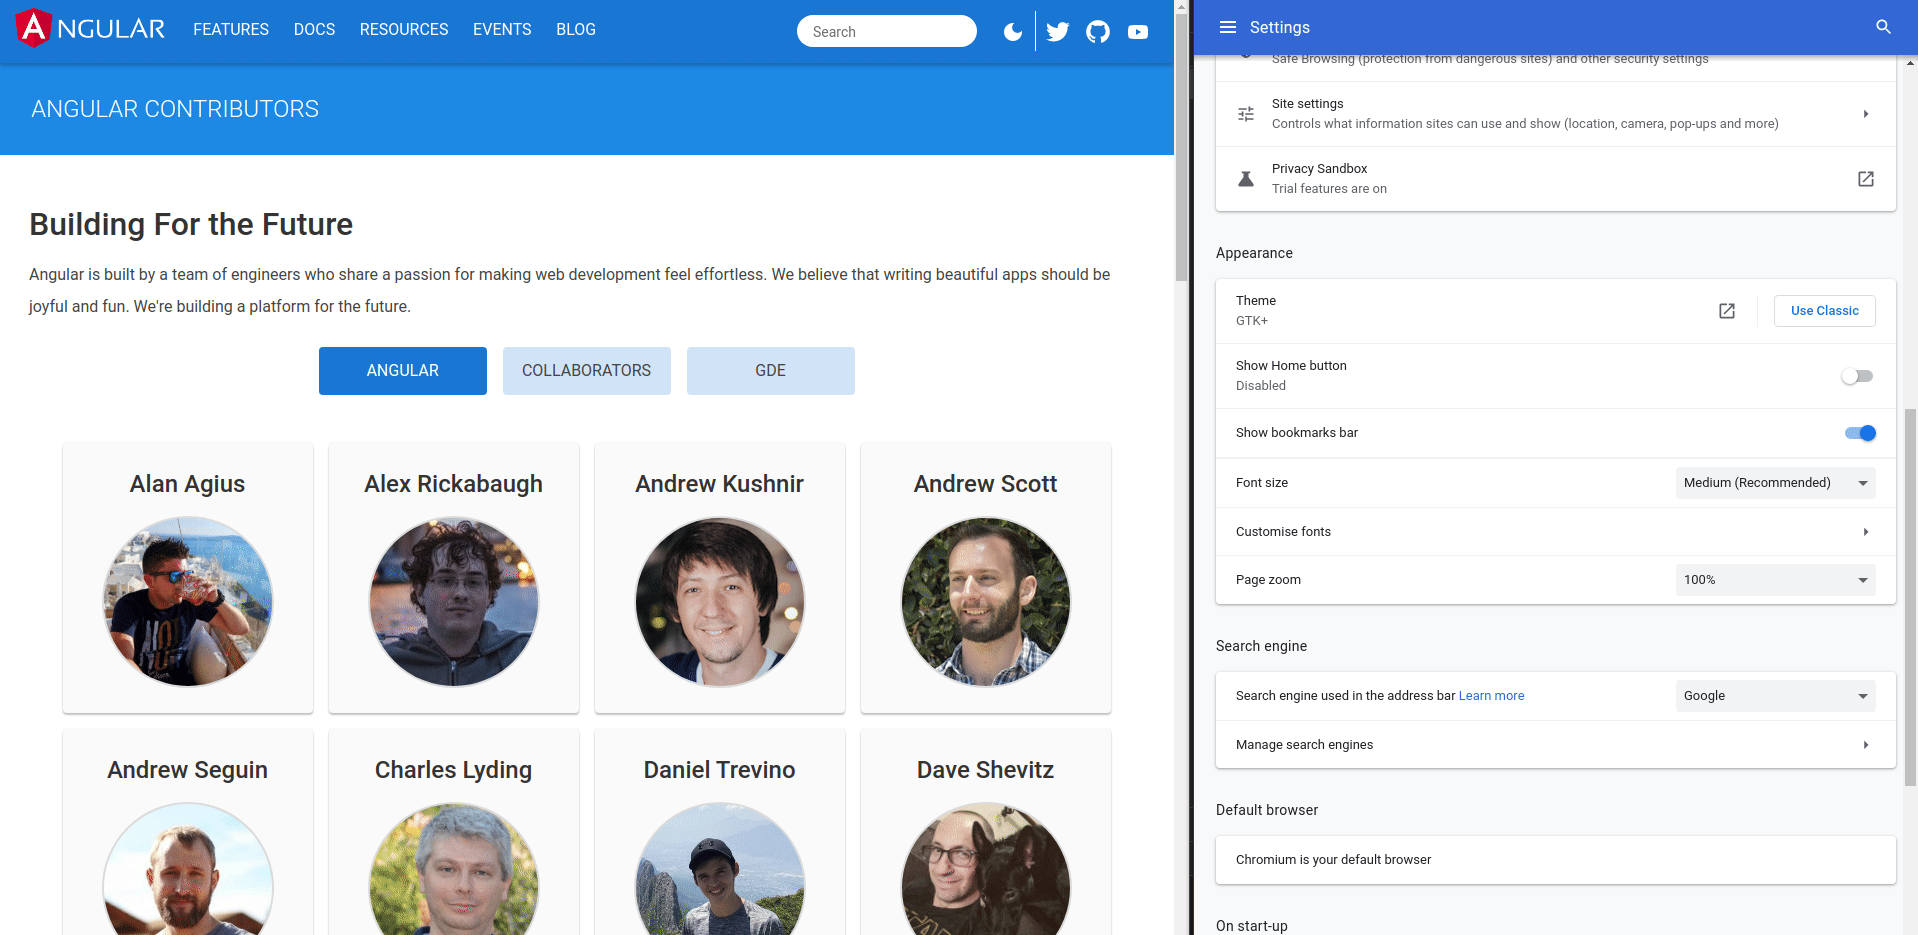This screenshot has height=935, width=1918.
Task: Open the FEATURES menu item
Action: pos(231,30)
